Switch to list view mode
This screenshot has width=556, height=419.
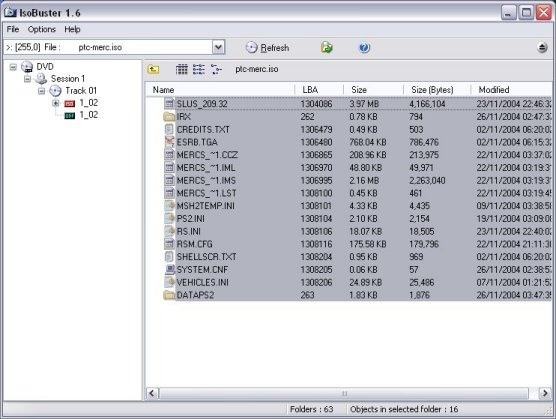(199, 69)
